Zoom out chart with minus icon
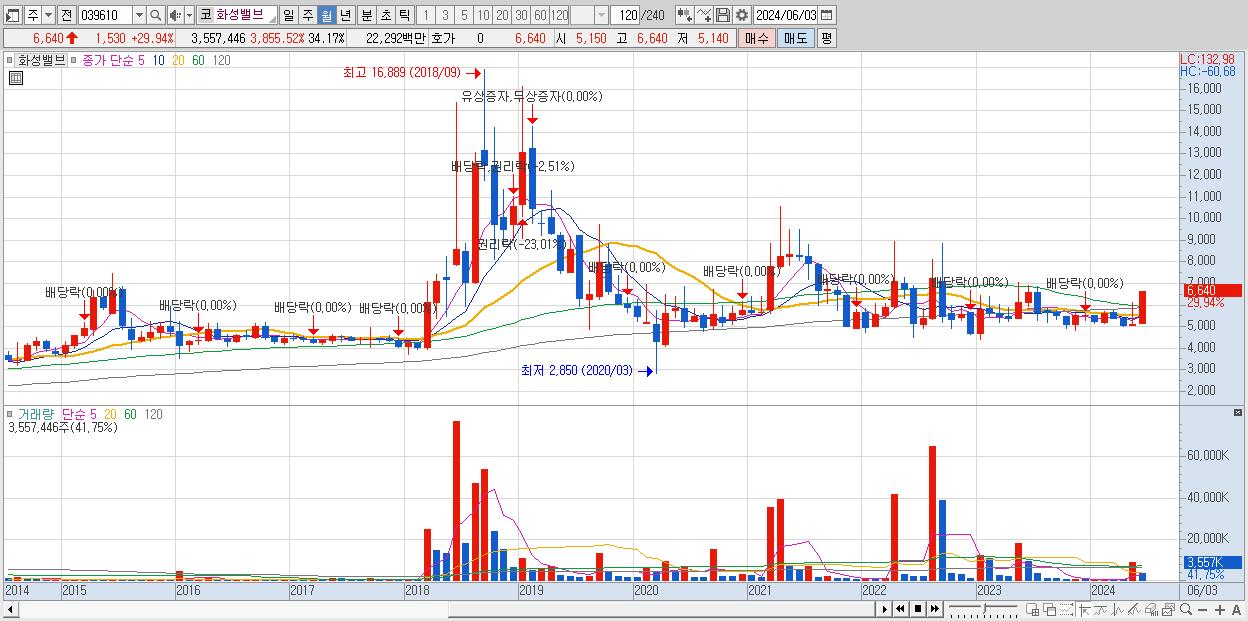1248x621 pixels. tap(1203, 610)
